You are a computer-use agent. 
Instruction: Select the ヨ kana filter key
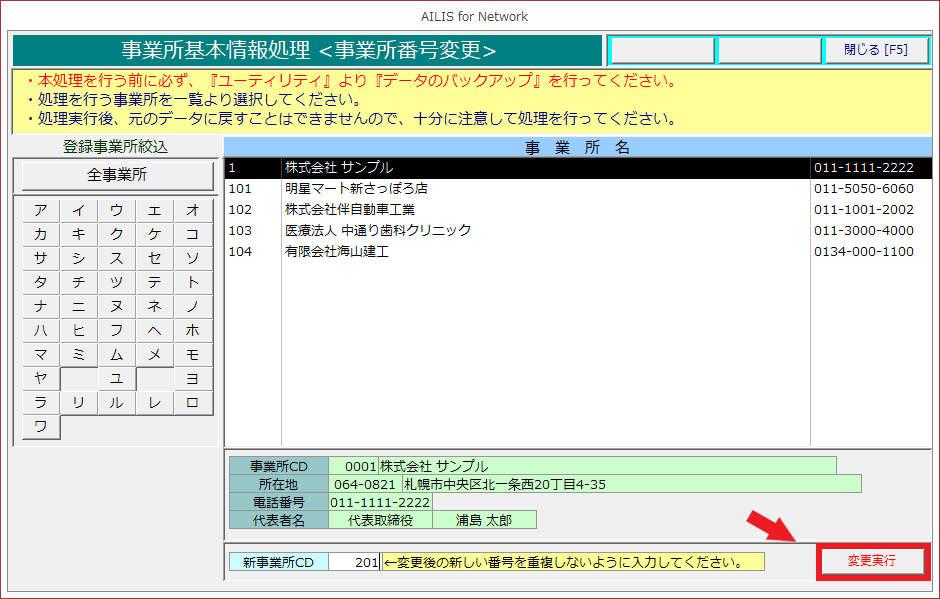192,379
